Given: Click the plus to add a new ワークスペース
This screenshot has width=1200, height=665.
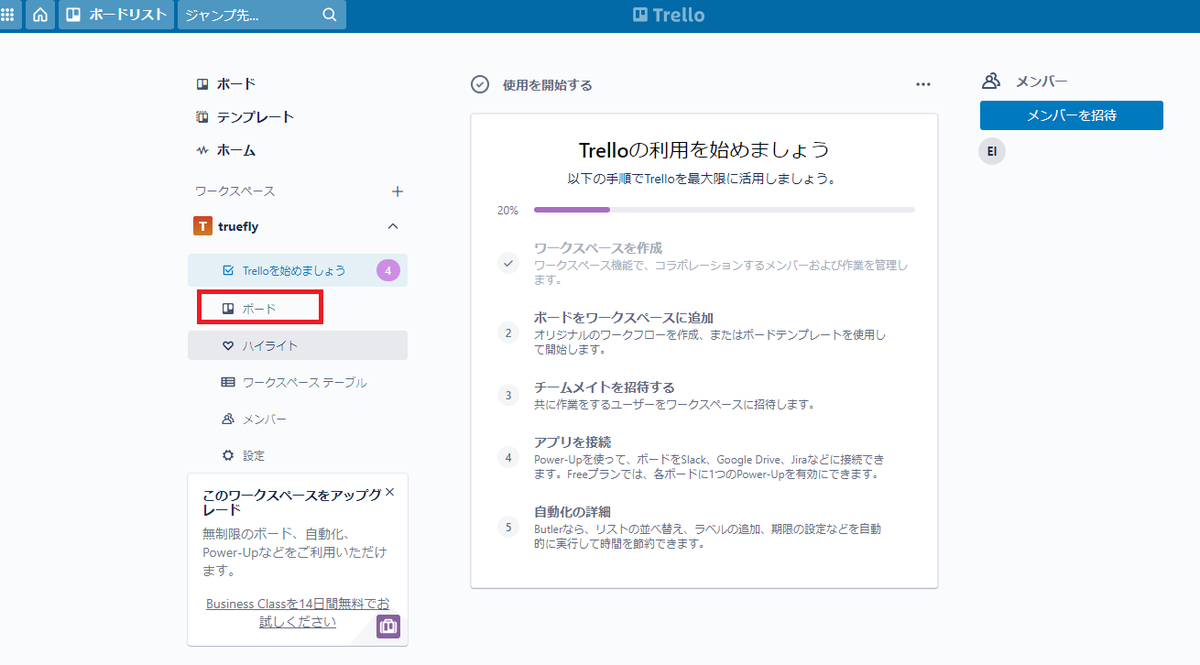Looking at the screenshot, I should click(x=397, y=191).
